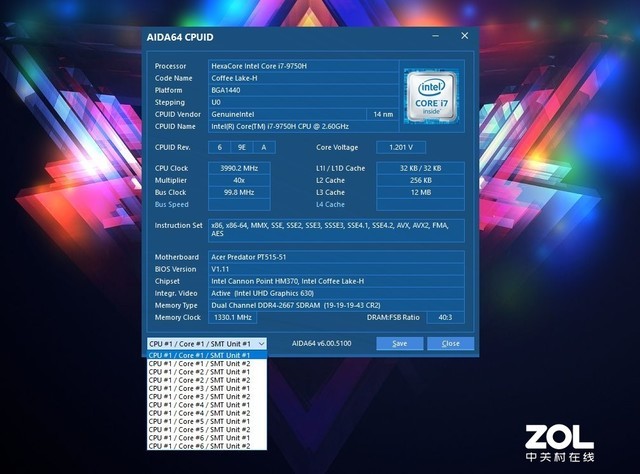The image size is (640, 474).
Task: Click the Chipset value Intel Cannon Point HM370
Action: 336,281
